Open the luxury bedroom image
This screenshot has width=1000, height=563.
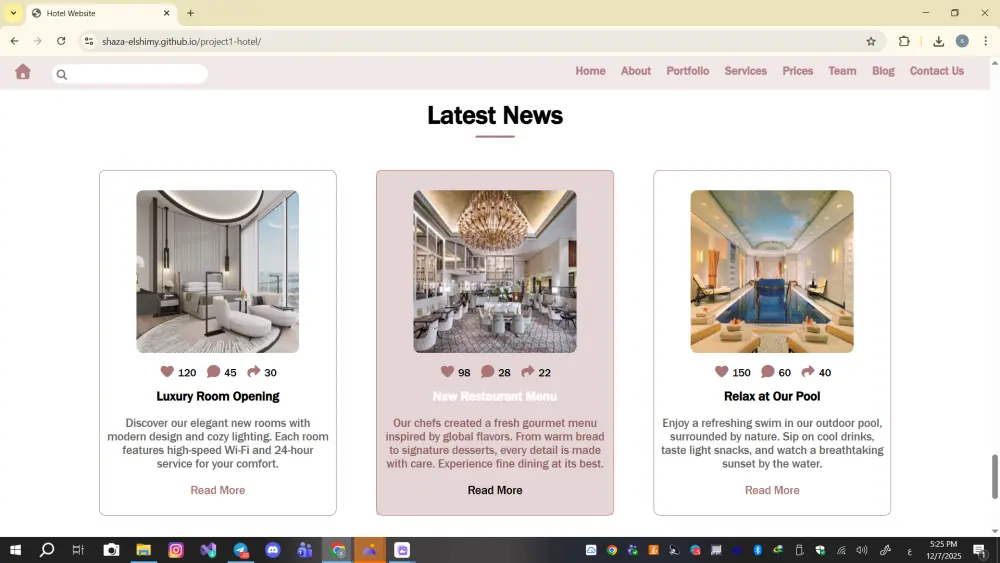click(217, 271)
